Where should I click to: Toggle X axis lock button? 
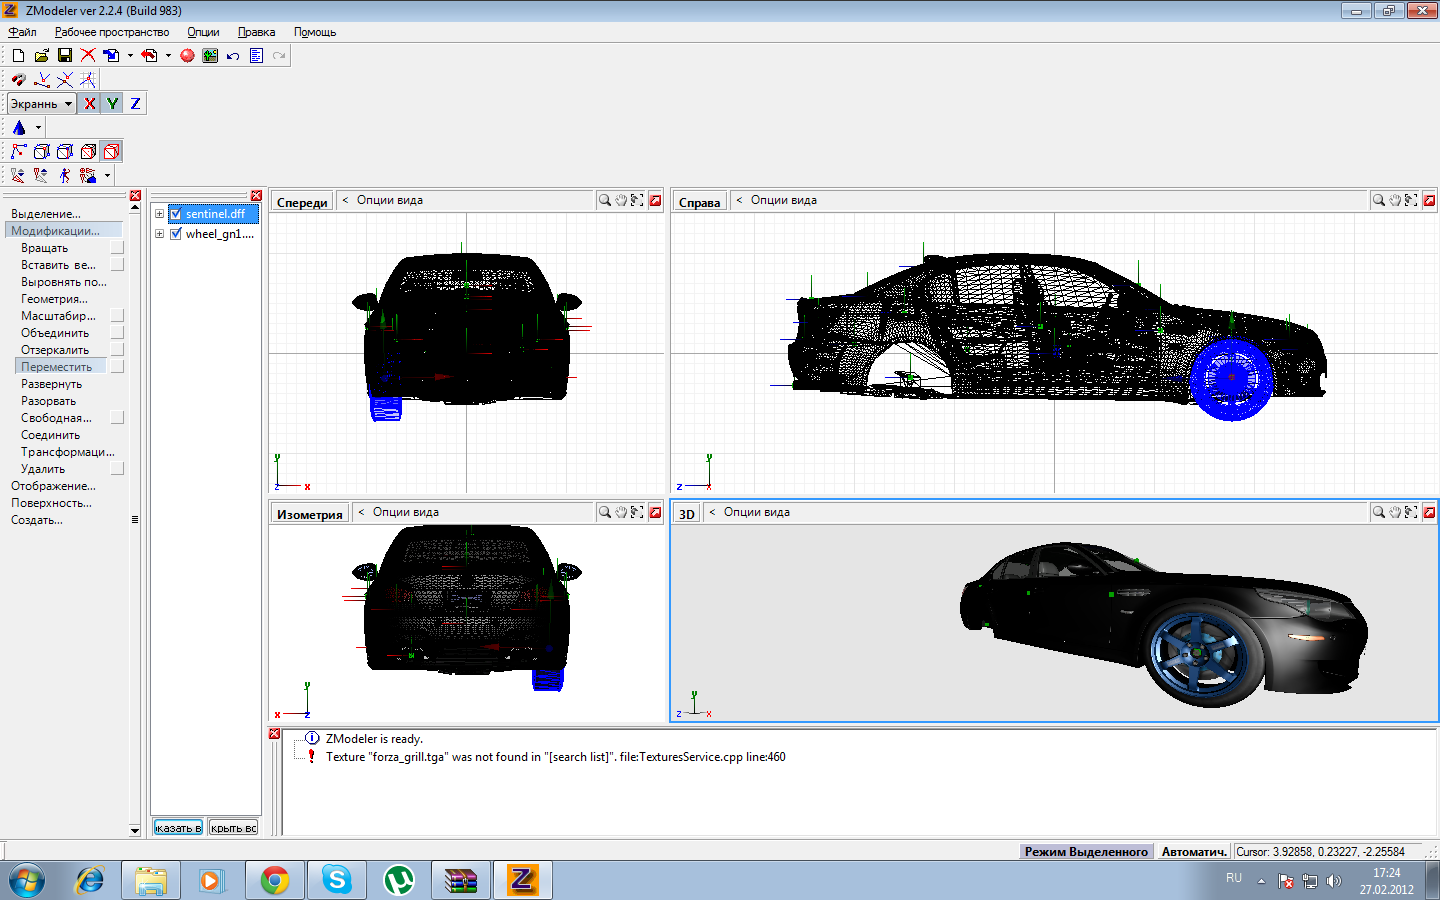(90, 104)
